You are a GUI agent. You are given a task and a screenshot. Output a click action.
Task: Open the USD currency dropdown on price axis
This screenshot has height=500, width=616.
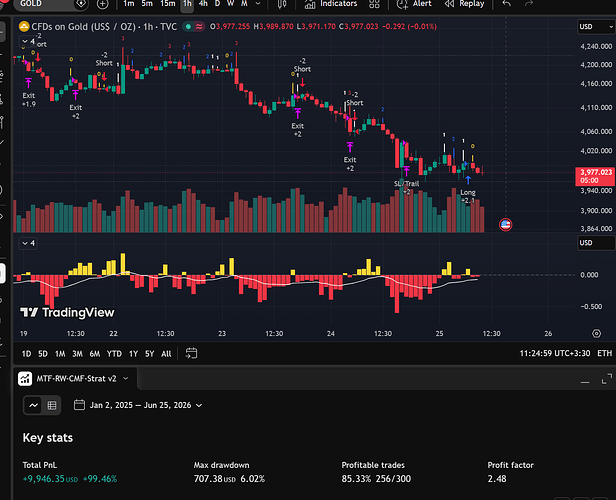point(596,27)
